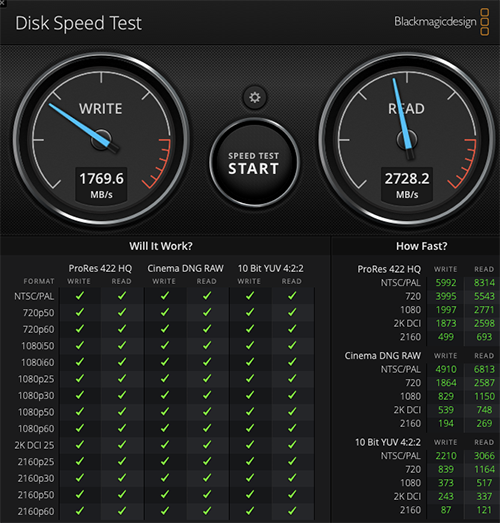Click 1080p25 Cinema DNG RAW read checkmark
The image size is (500, 523).
tap(207, 379)
